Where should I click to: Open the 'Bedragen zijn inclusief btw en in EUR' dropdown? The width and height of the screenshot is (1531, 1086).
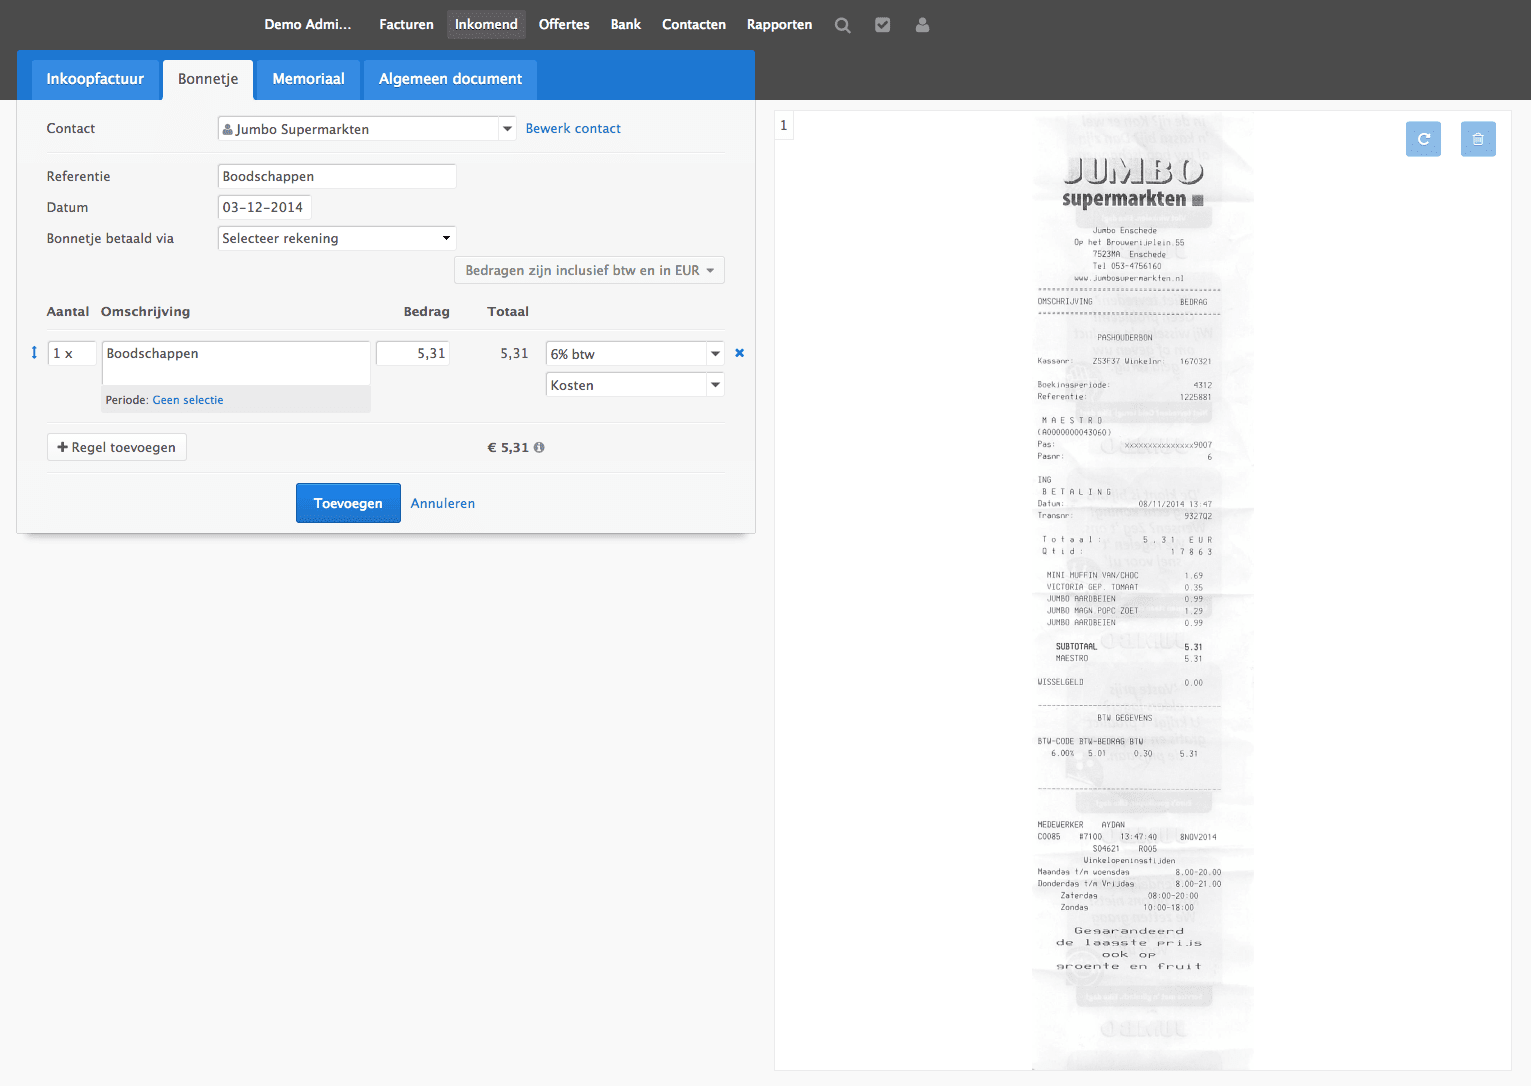coord(589,270)
